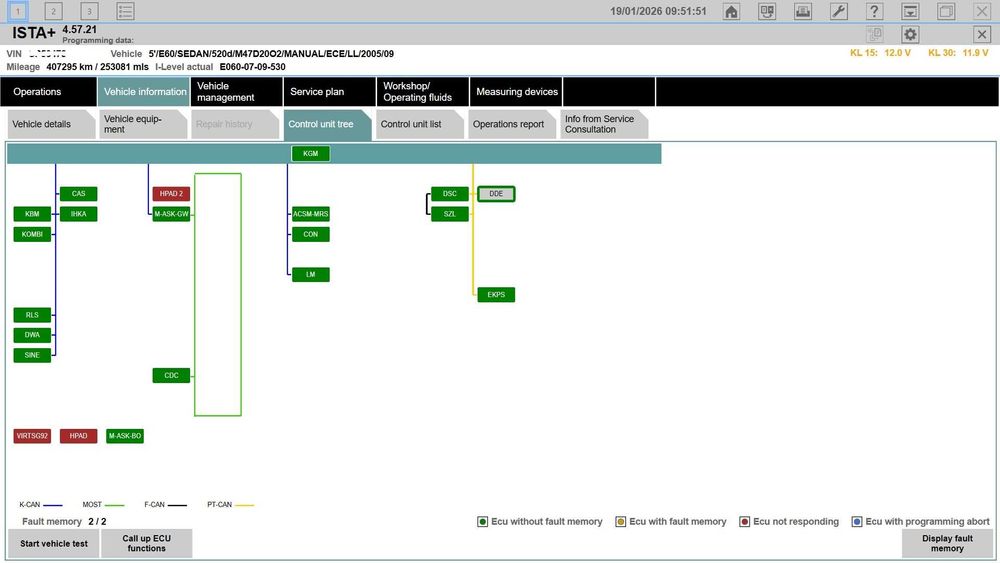Click the greyed copy icon beside gear

874,34
